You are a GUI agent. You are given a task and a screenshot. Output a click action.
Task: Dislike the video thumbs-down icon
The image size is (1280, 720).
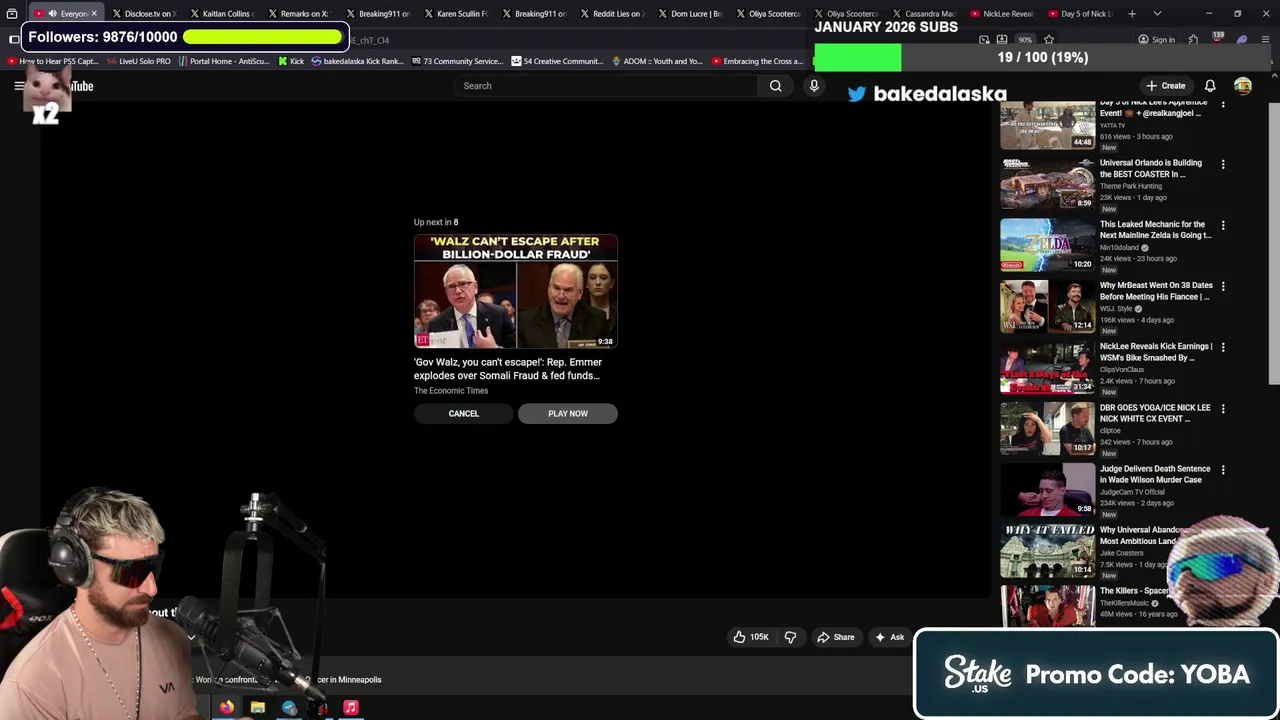coord(790,637)
